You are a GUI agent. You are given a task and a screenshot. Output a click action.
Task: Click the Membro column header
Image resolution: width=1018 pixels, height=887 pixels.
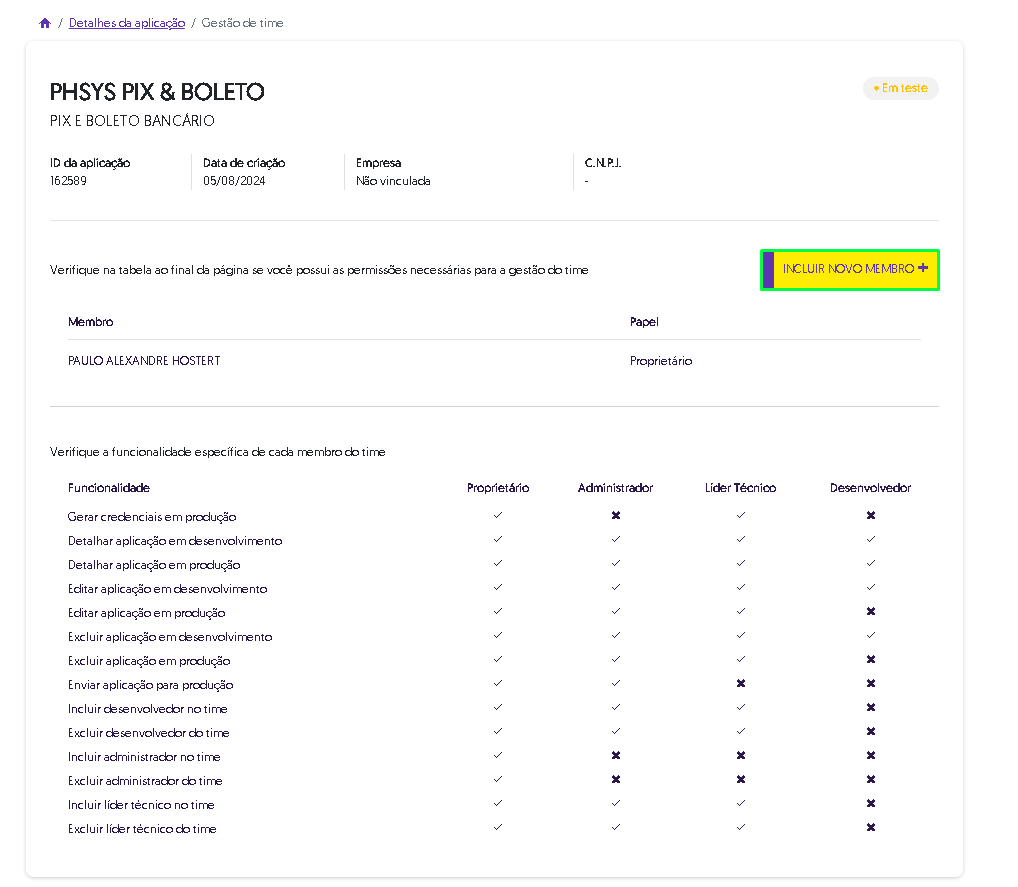[x=90, y=322]
